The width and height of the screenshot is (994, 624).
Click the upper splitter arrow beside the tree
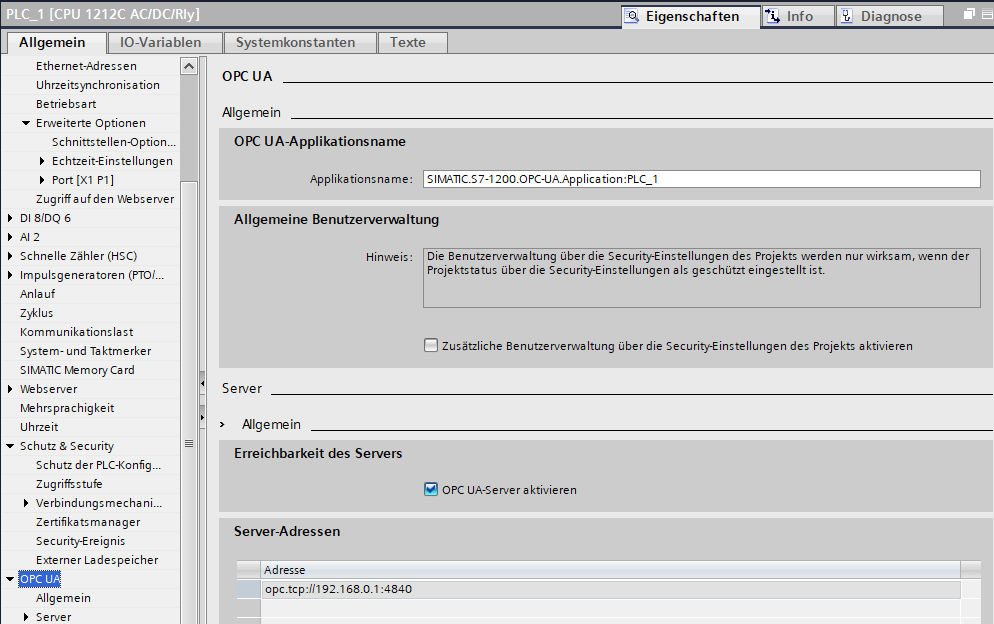pos(202,383)
